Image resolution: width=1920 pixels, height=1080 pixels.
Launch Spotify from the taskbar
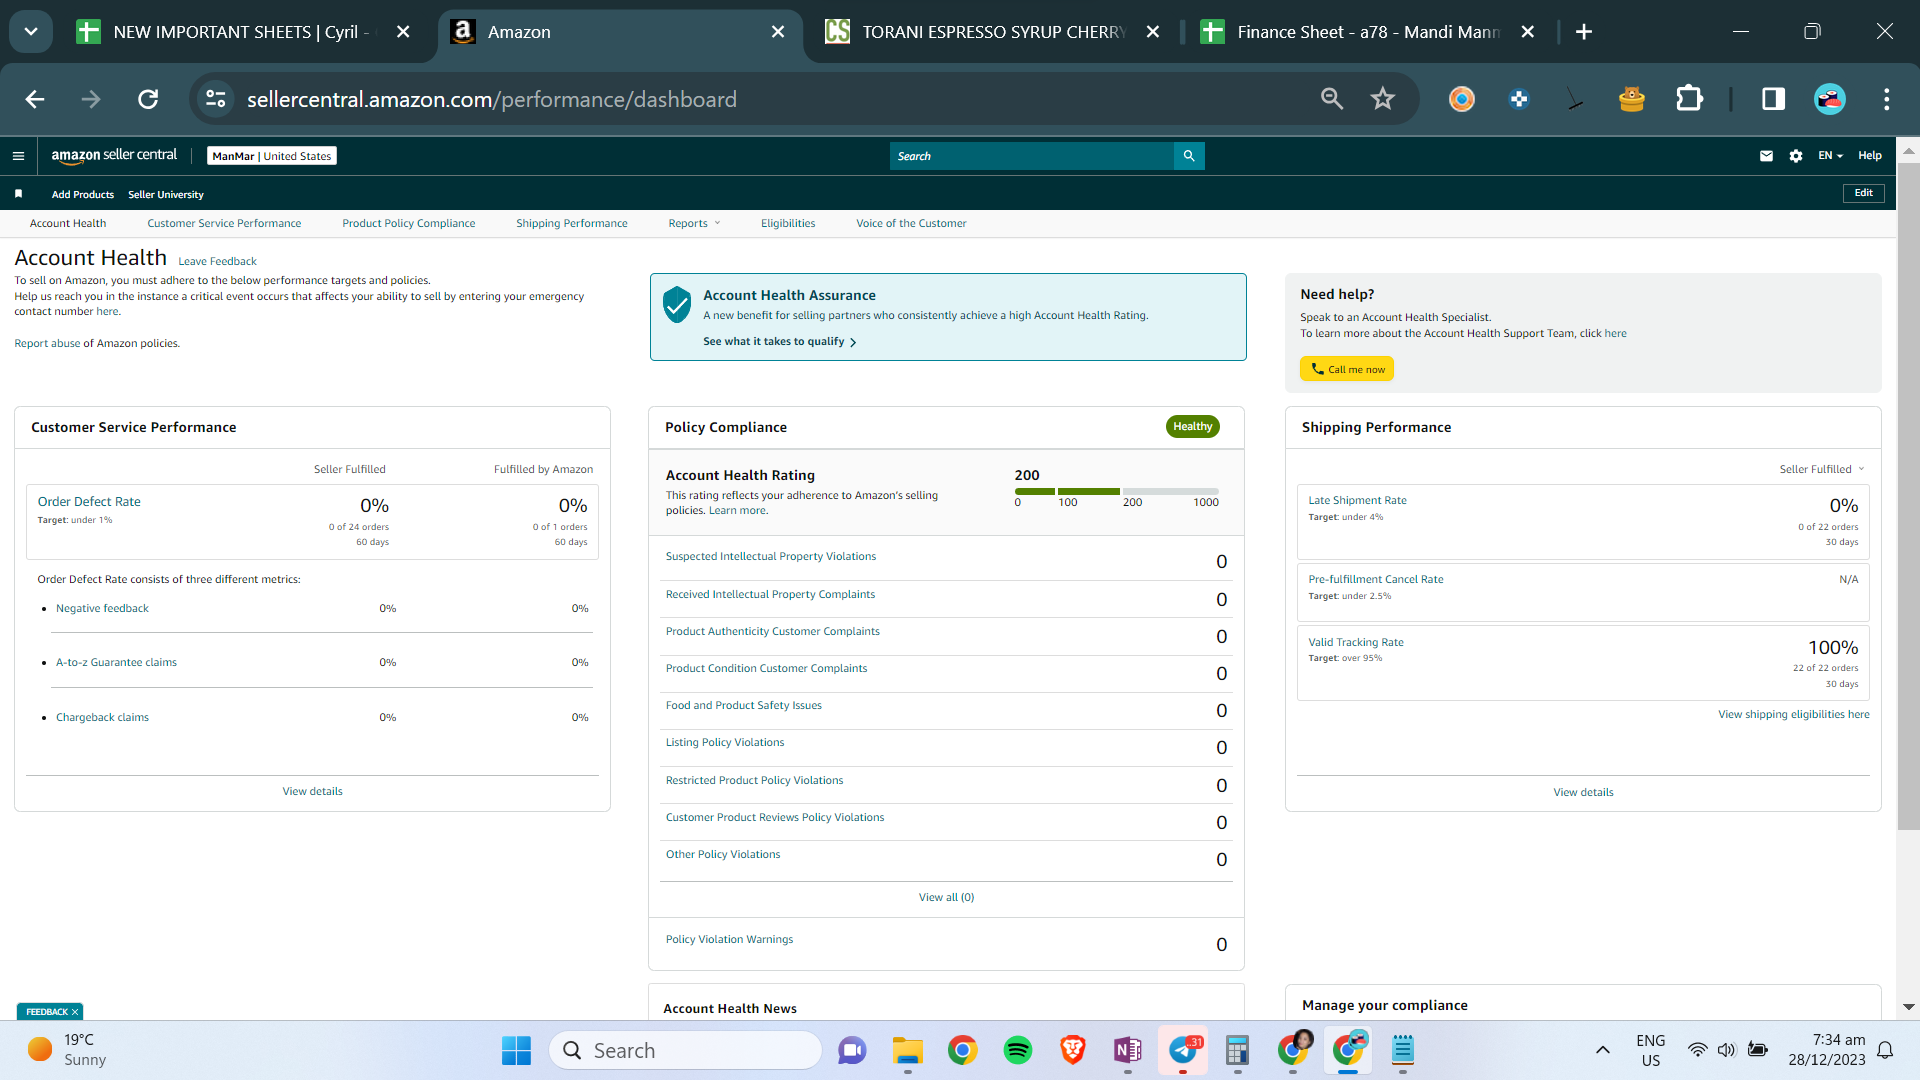(1018, 1050)
